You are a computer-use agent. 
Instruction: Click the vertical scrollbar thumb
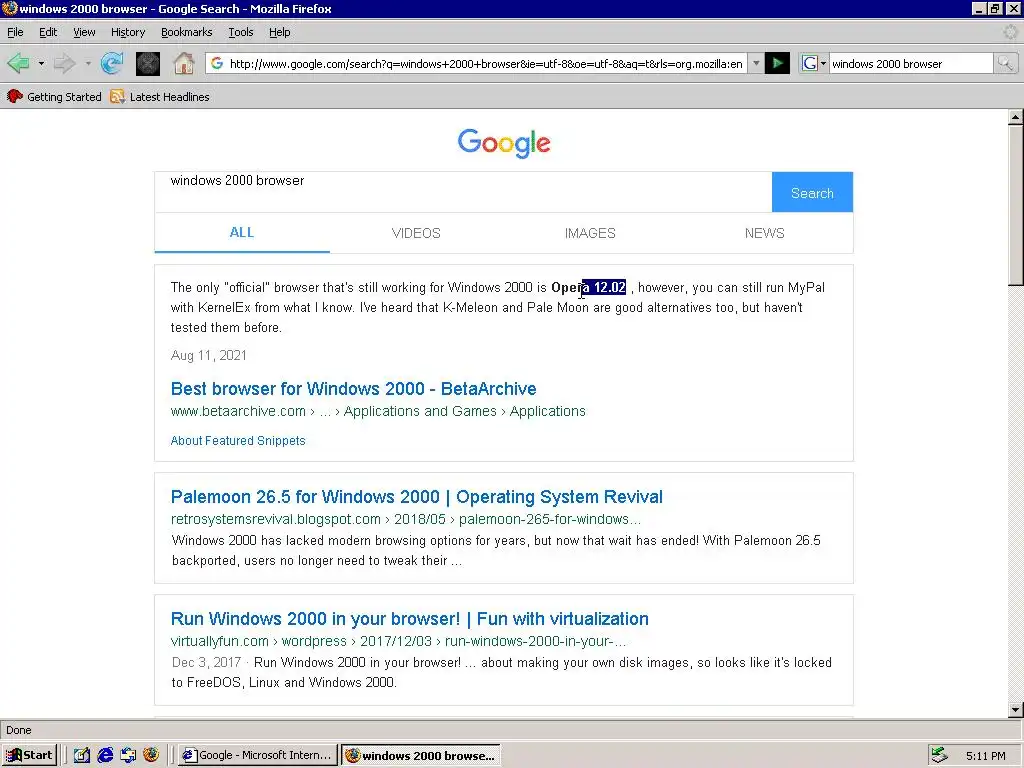tap(1015, 206)
